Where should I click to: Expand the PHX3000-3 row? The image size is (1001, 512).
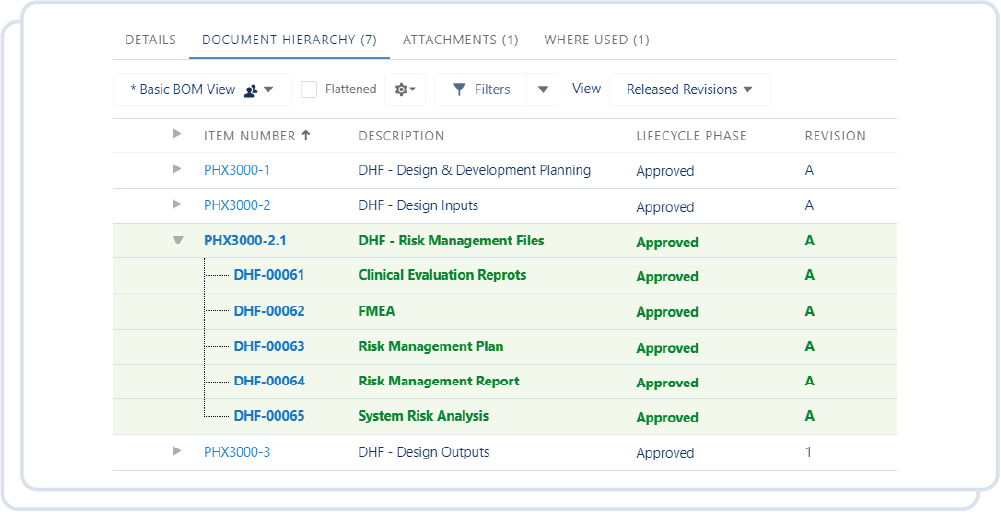[x=177, y=451]
